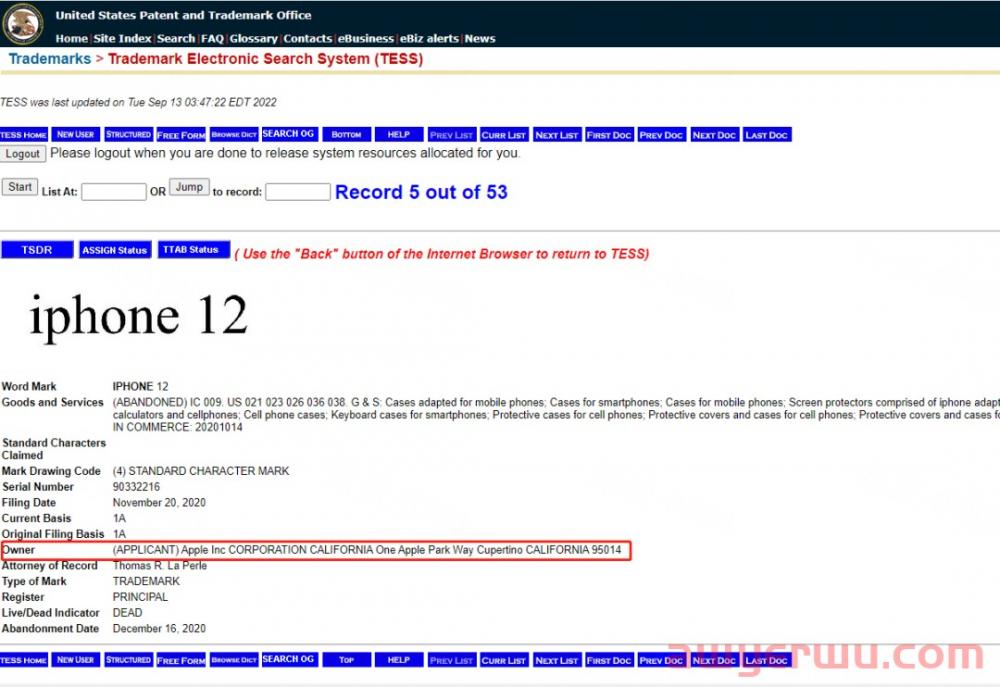1000x687 pixels.
Task: Click the large 'iphone 12' mark drawing
Action: (138, 317)
